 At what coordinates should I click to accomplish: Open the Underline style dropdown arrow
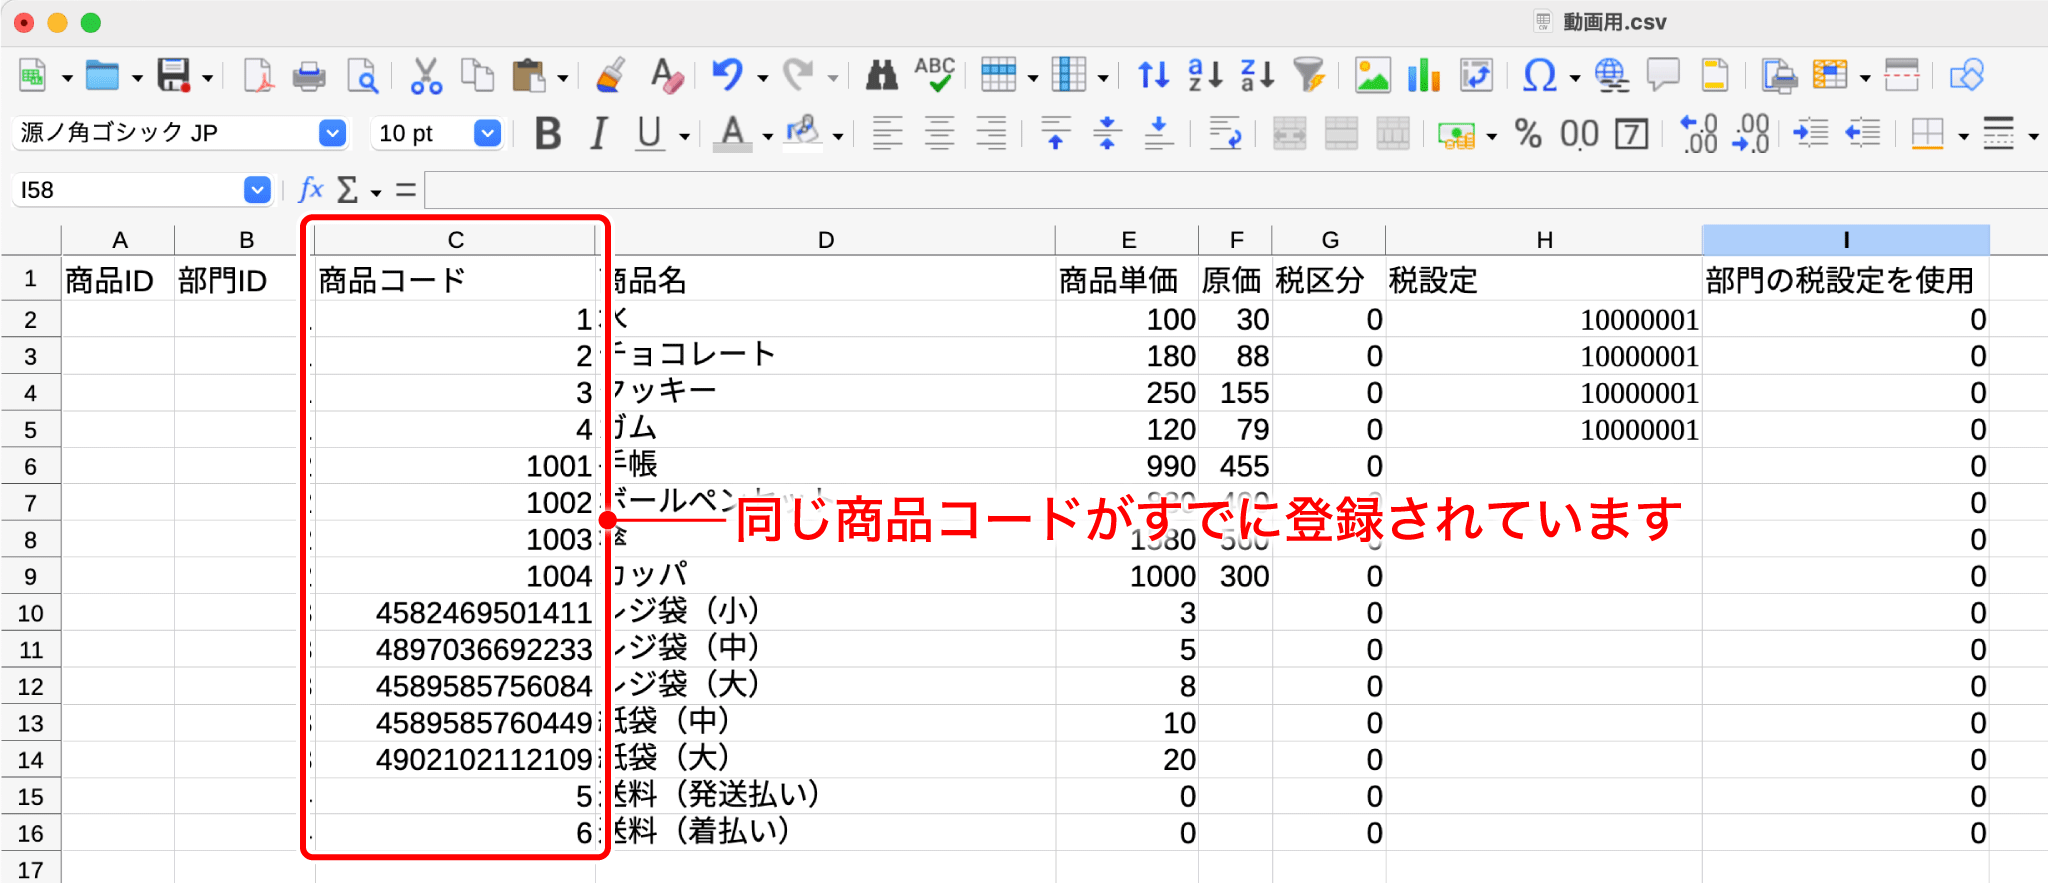[x=684, y=135]
